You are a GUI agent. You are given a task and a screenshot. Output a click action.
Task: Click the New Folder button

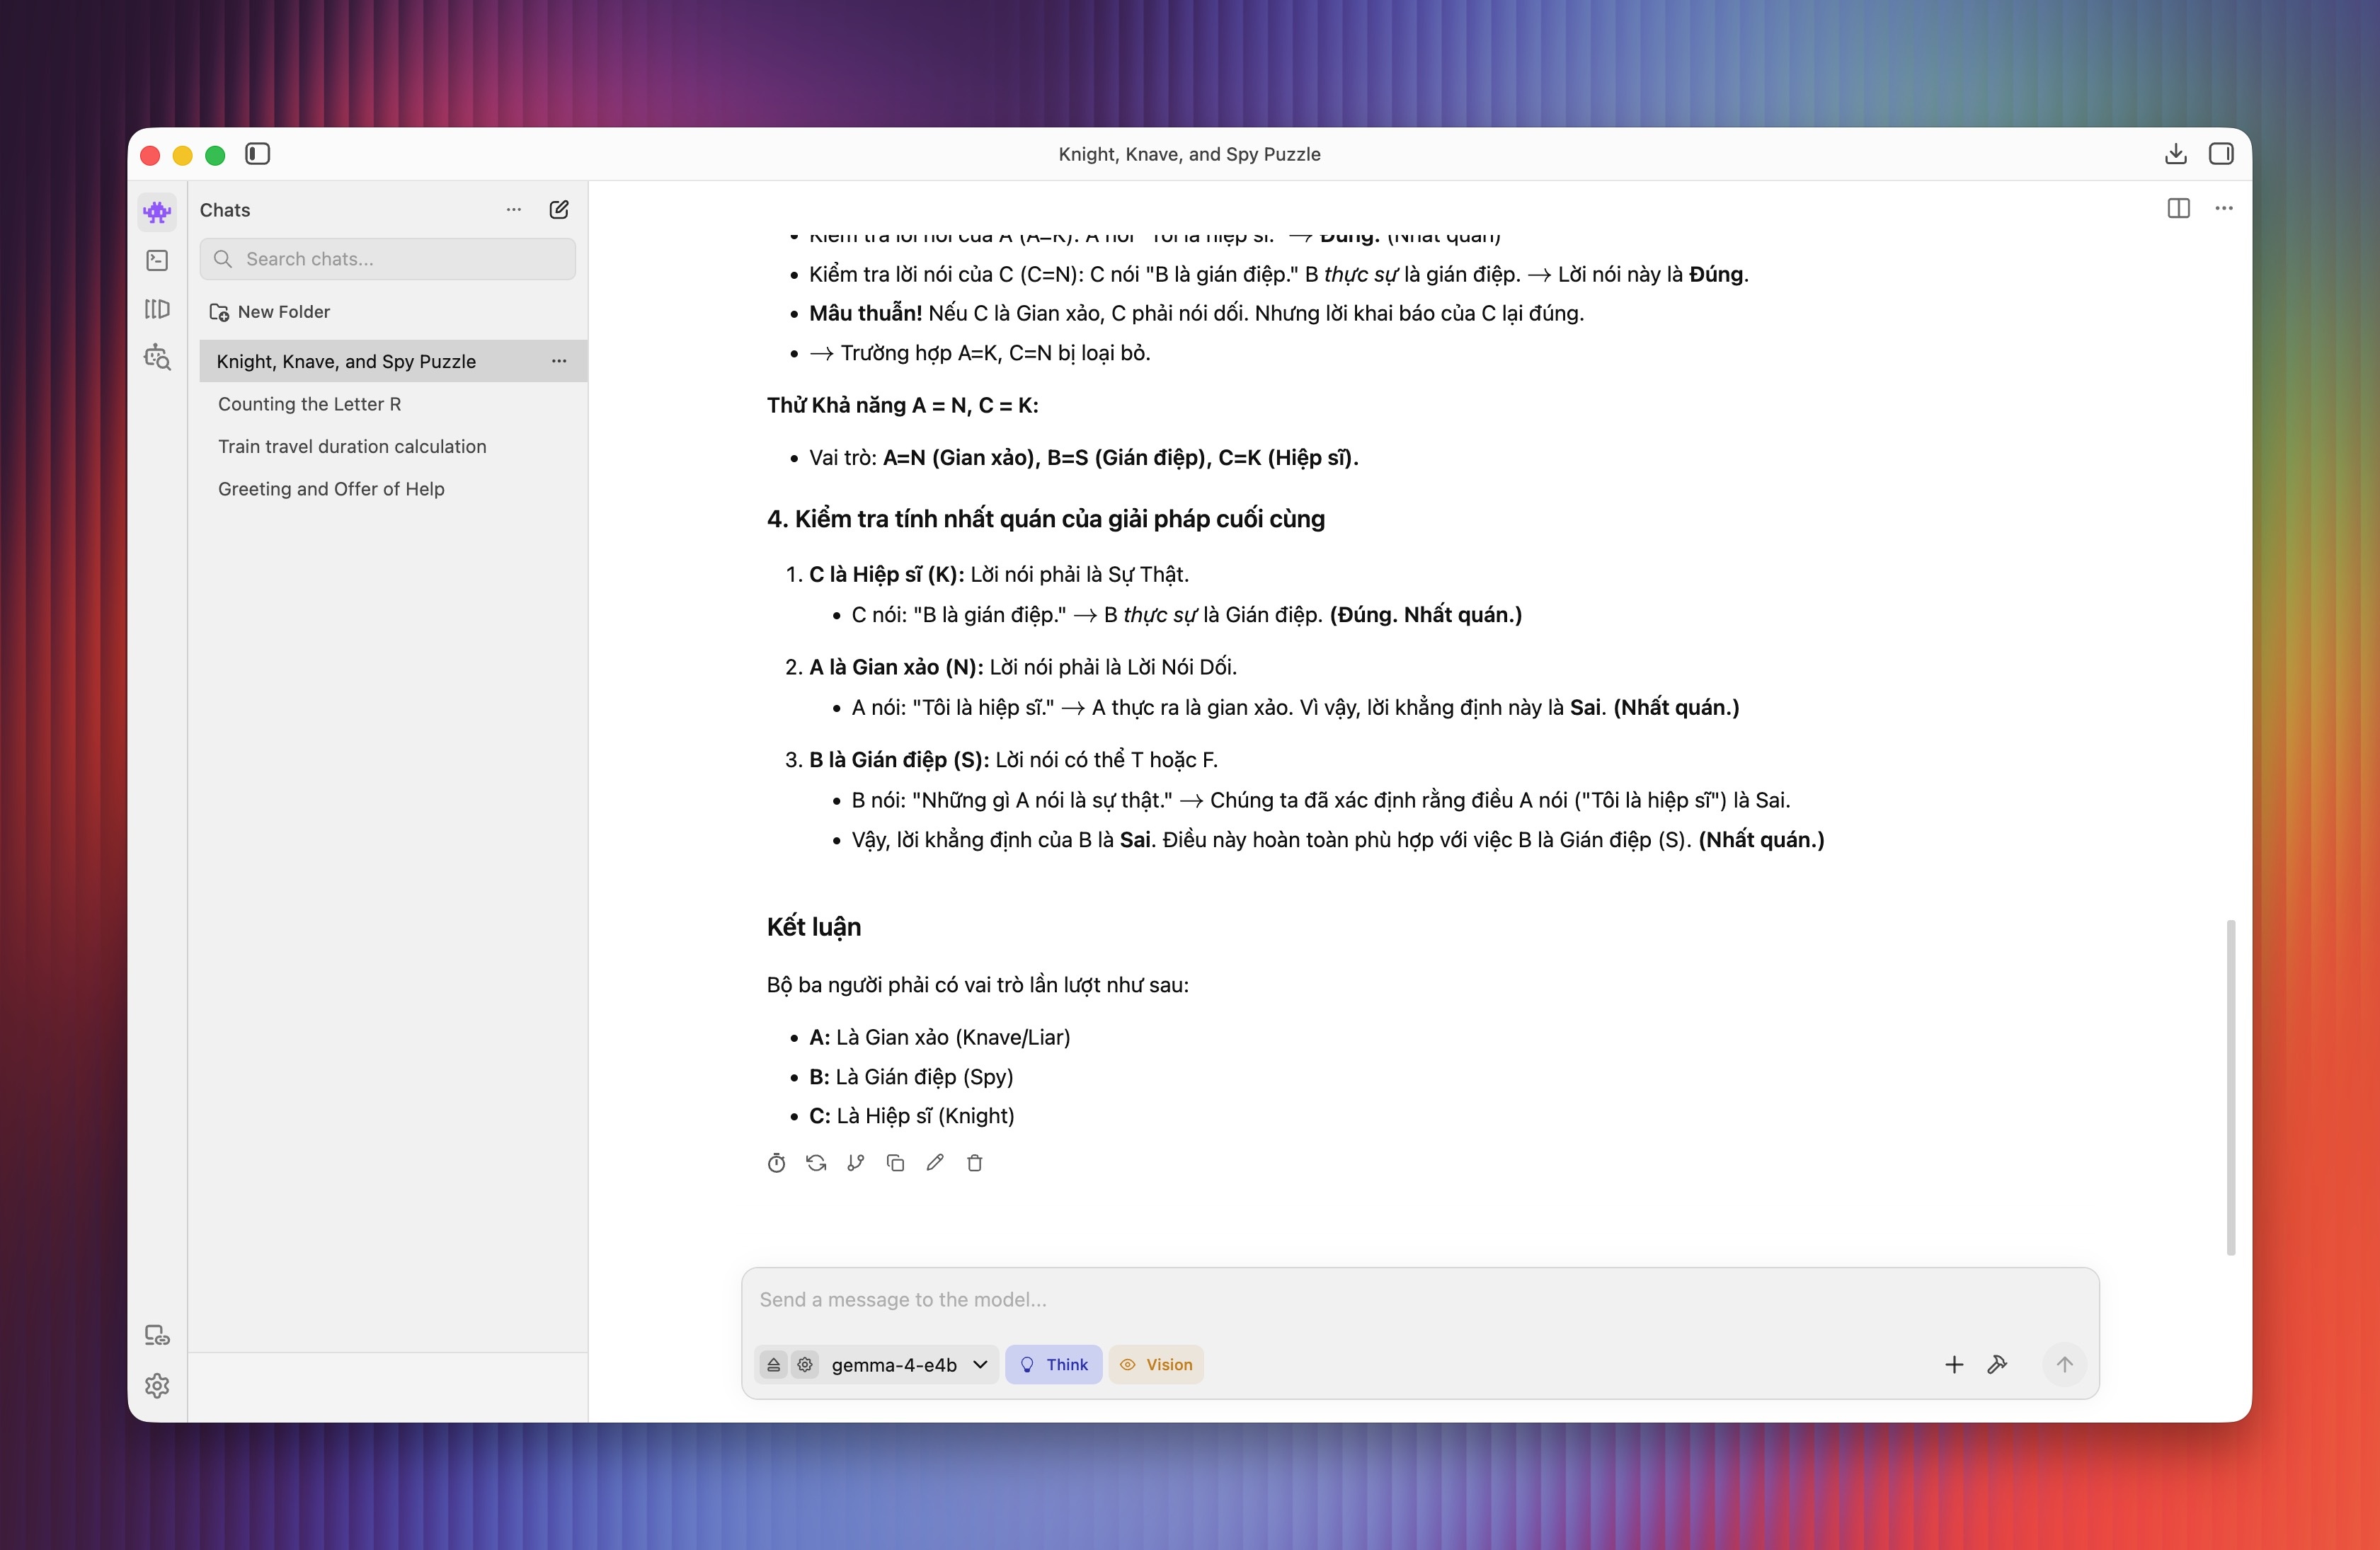pyautogui.click(x=269, y=312)
